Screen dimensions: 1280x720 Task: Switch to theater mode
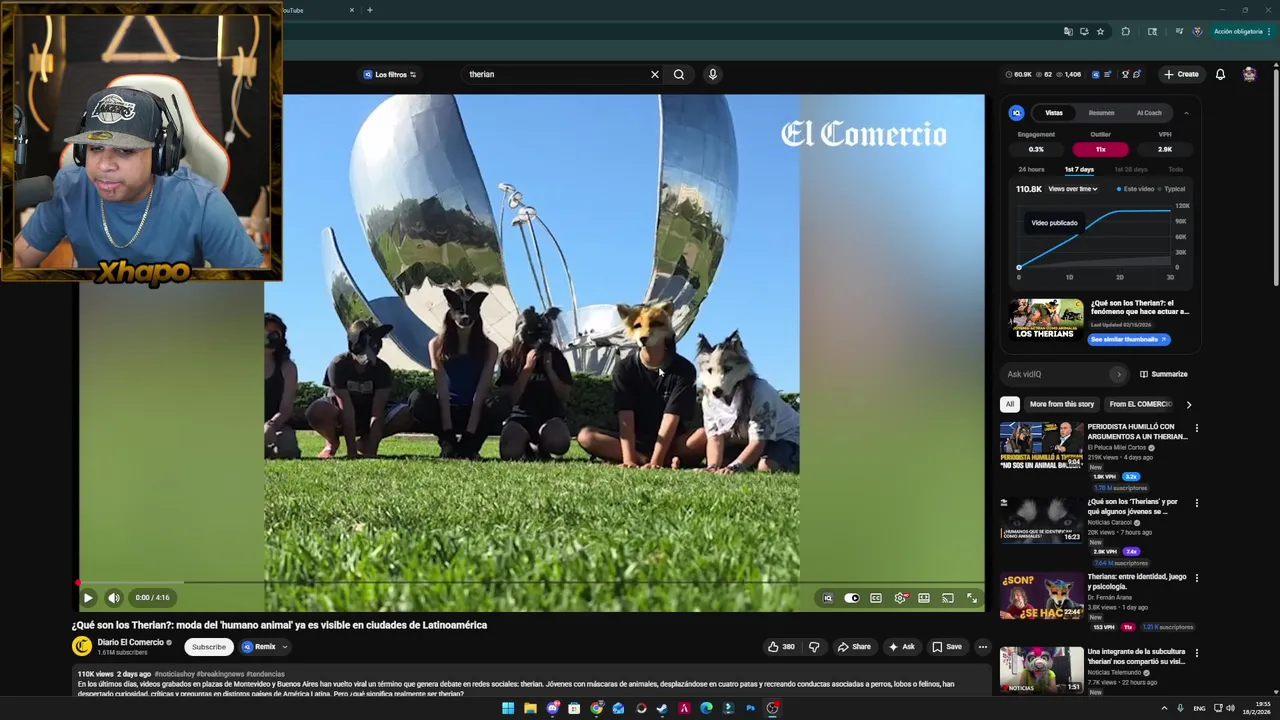click(924, 598)
